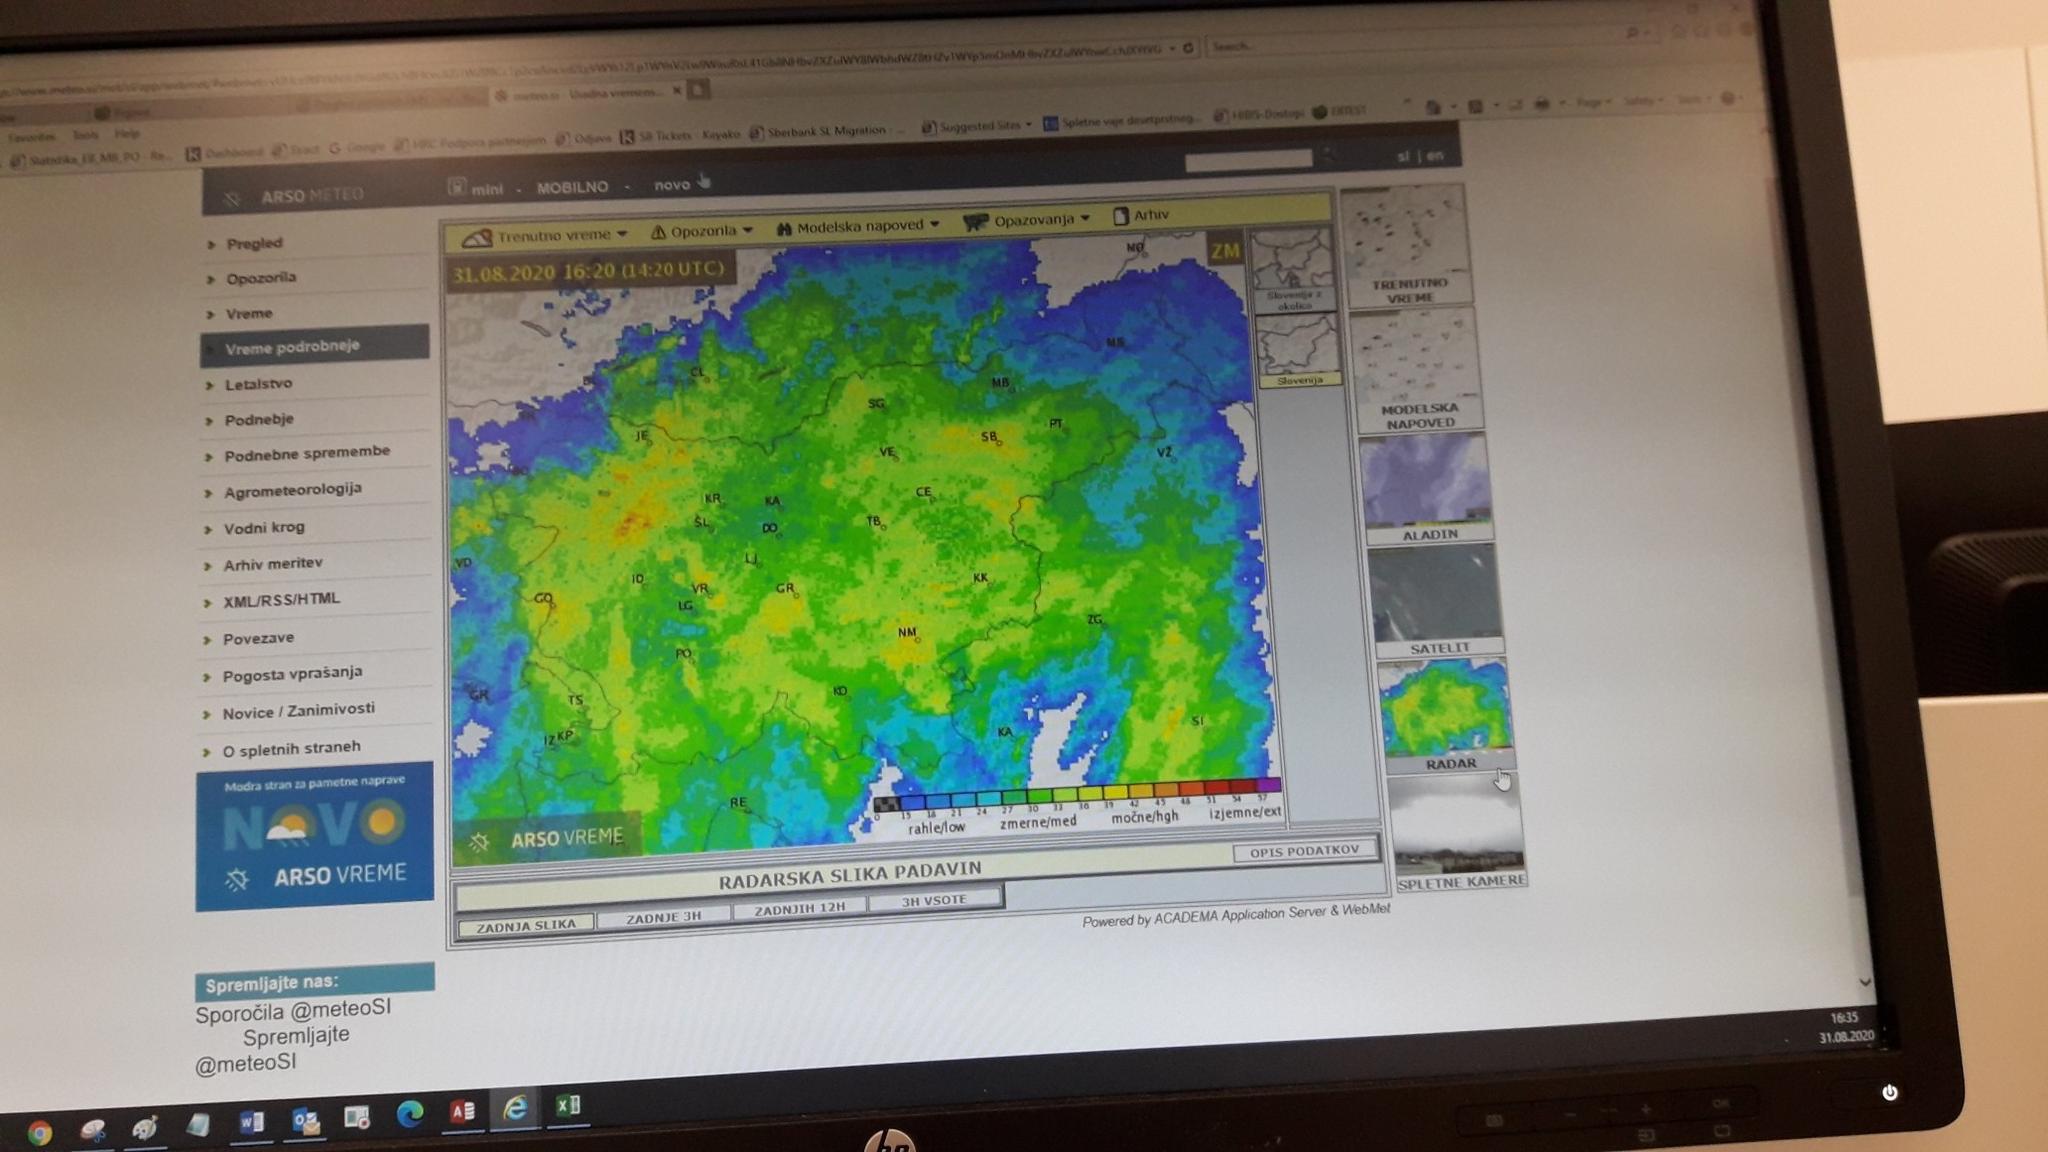Select the Slovenija map thumbnail
2048x1152 pixels.
pos(1298,351)
